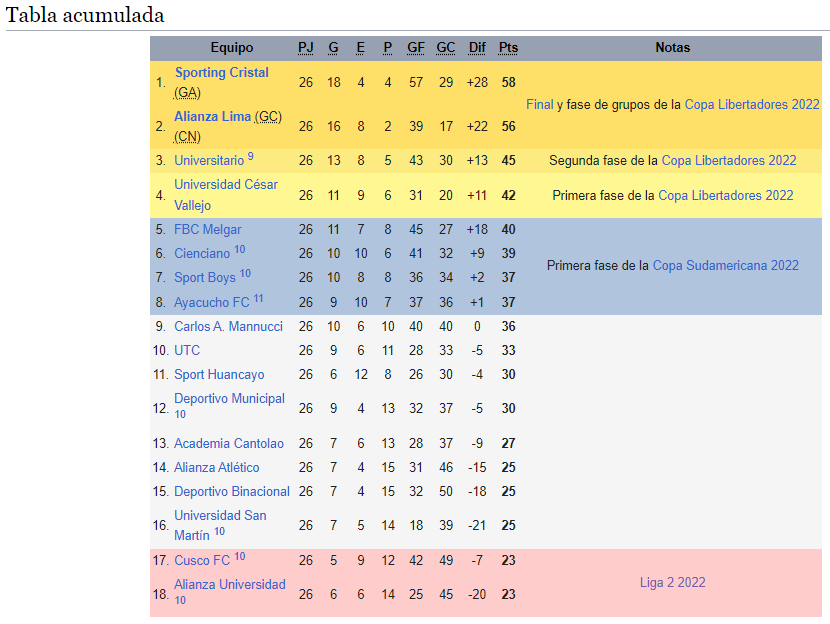830x624 pixels.
Task: Open the Copa Sudamericana 2022 link
Action: 725,266
